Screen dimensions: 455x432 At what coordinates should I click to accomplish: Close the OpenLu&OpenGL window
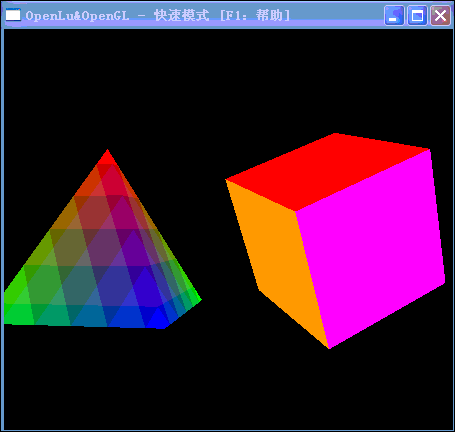tap(440, 15)
